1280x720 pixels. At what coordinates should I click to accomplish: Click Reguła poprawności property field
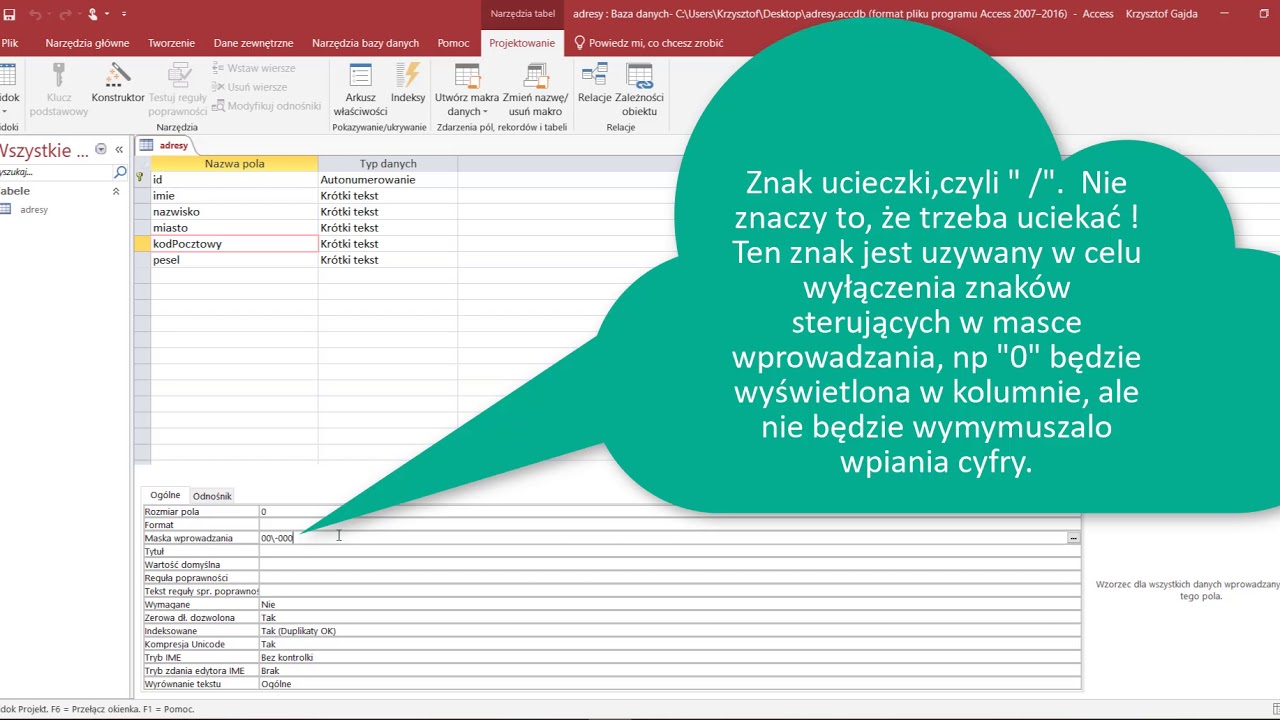pos(669,578)
